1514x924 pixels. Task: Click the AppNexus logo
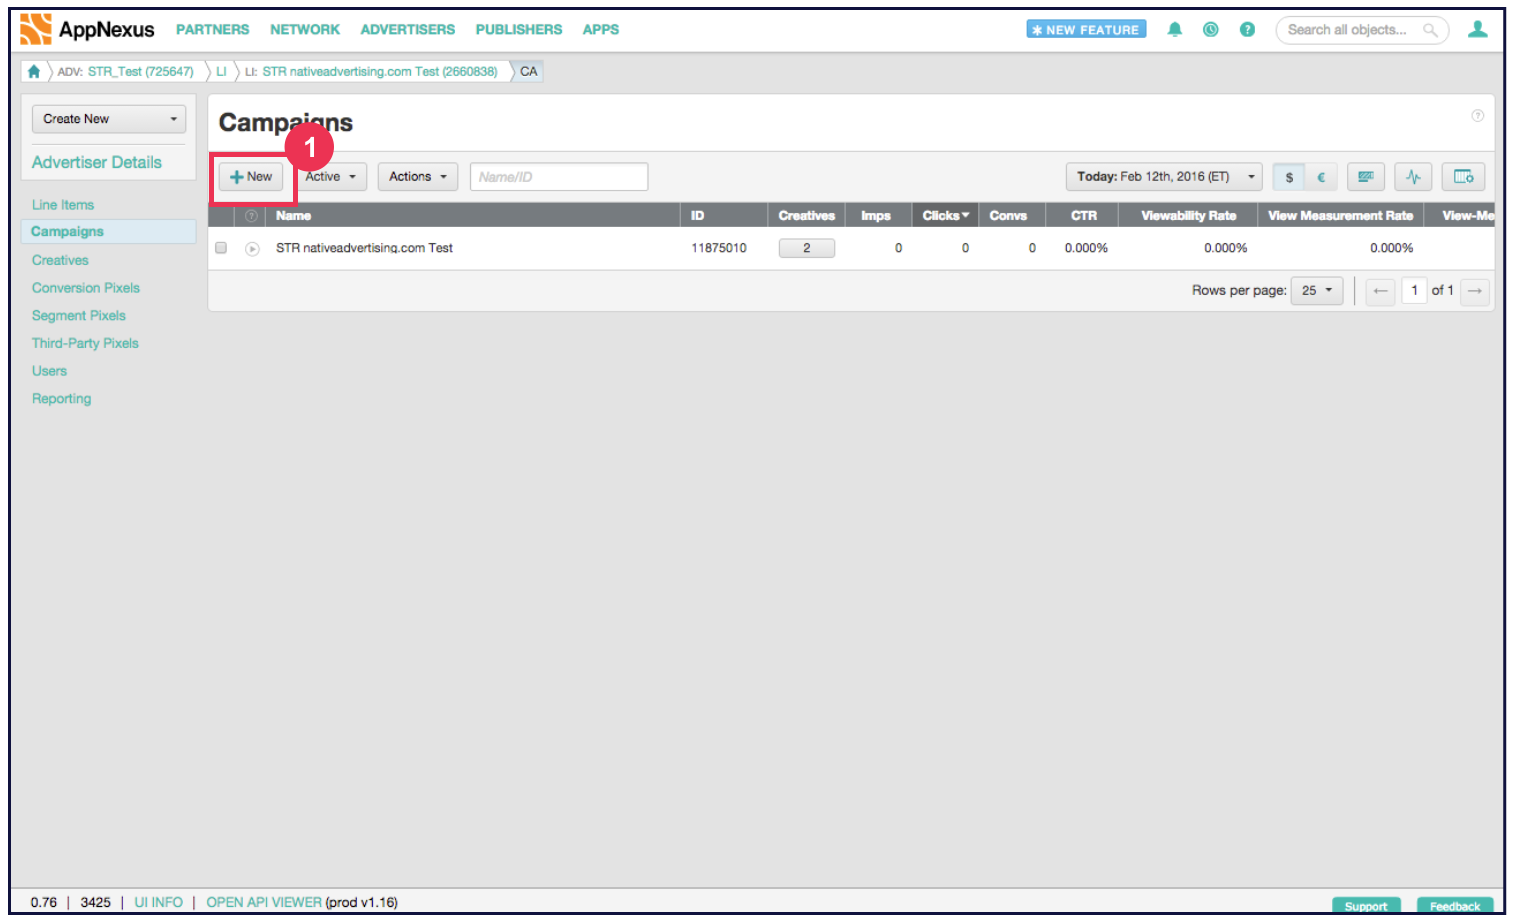[87, 29]
